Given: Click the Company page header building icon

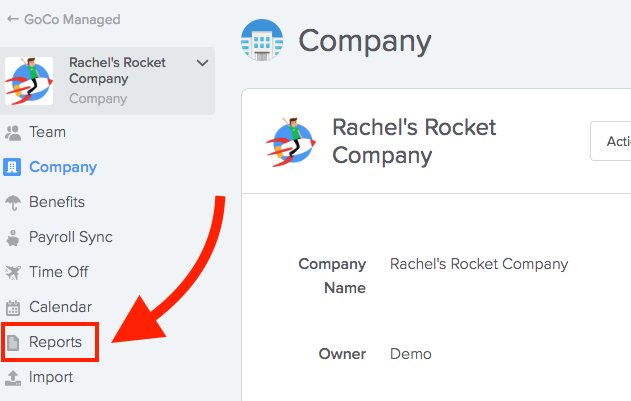Looking at the screenshot, I should [262, 40].
